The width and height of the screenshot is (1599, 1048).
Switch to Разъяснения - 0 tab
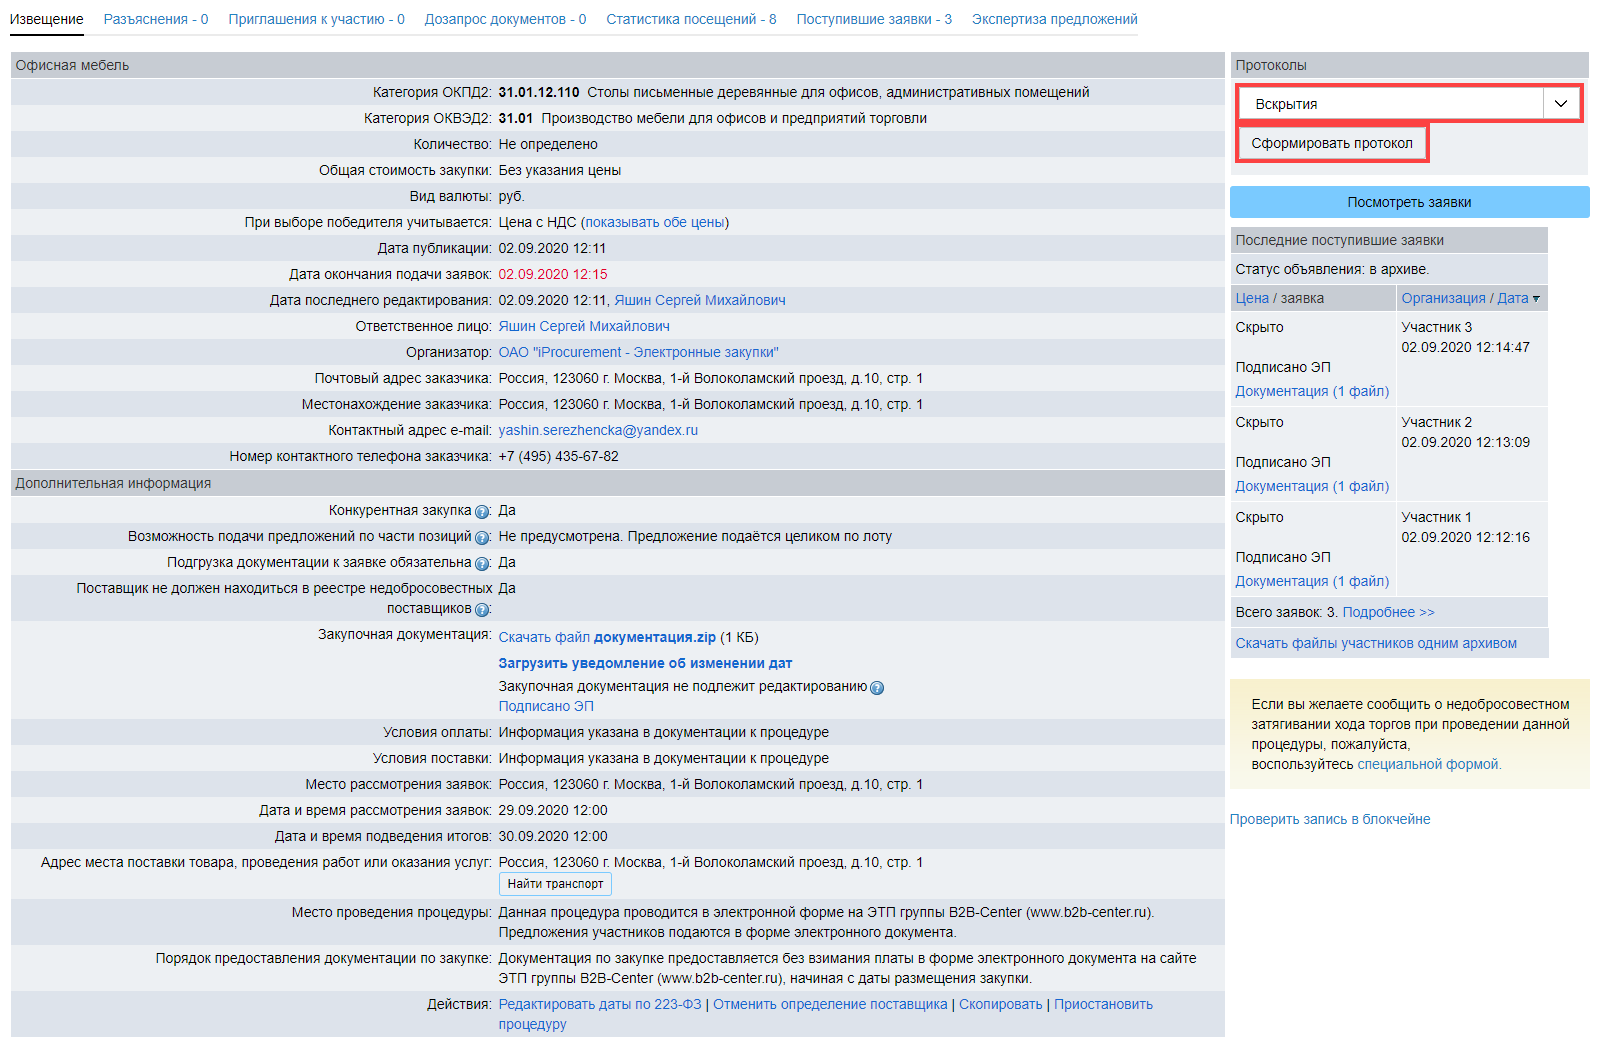click(156, 19)
